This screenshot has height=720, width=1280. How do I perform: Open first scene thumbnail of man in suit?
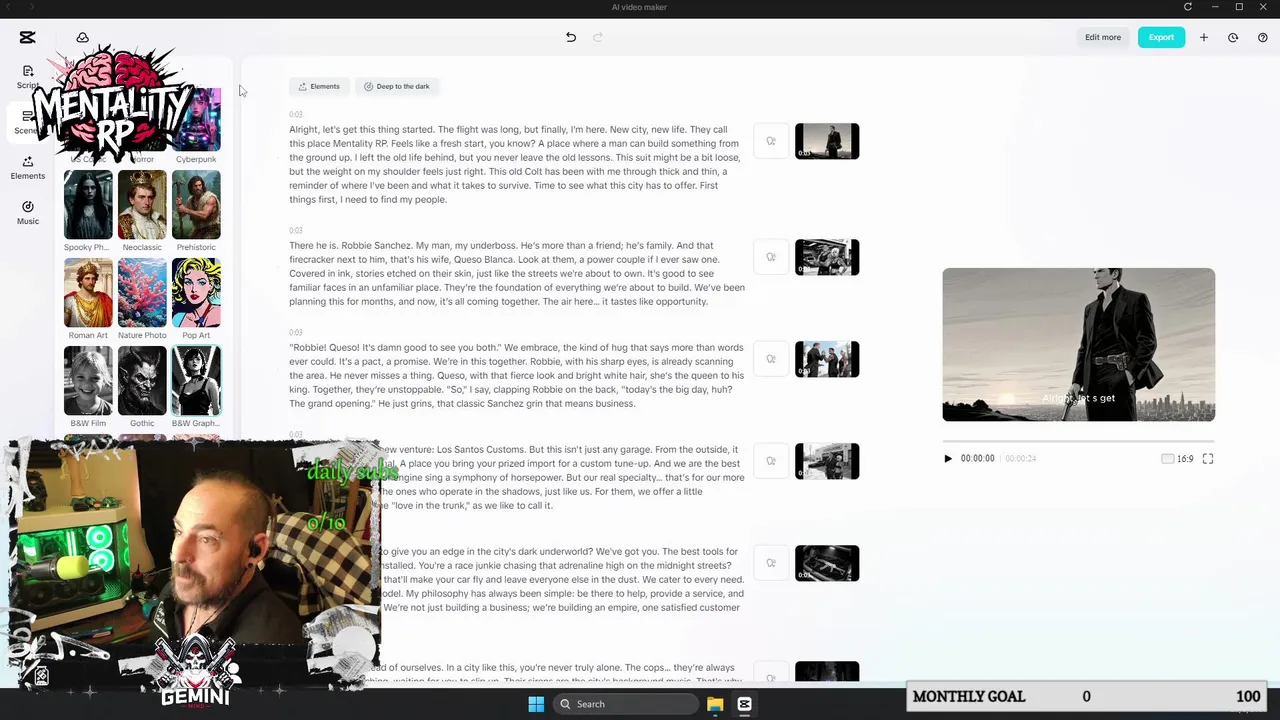pos(827,141)
